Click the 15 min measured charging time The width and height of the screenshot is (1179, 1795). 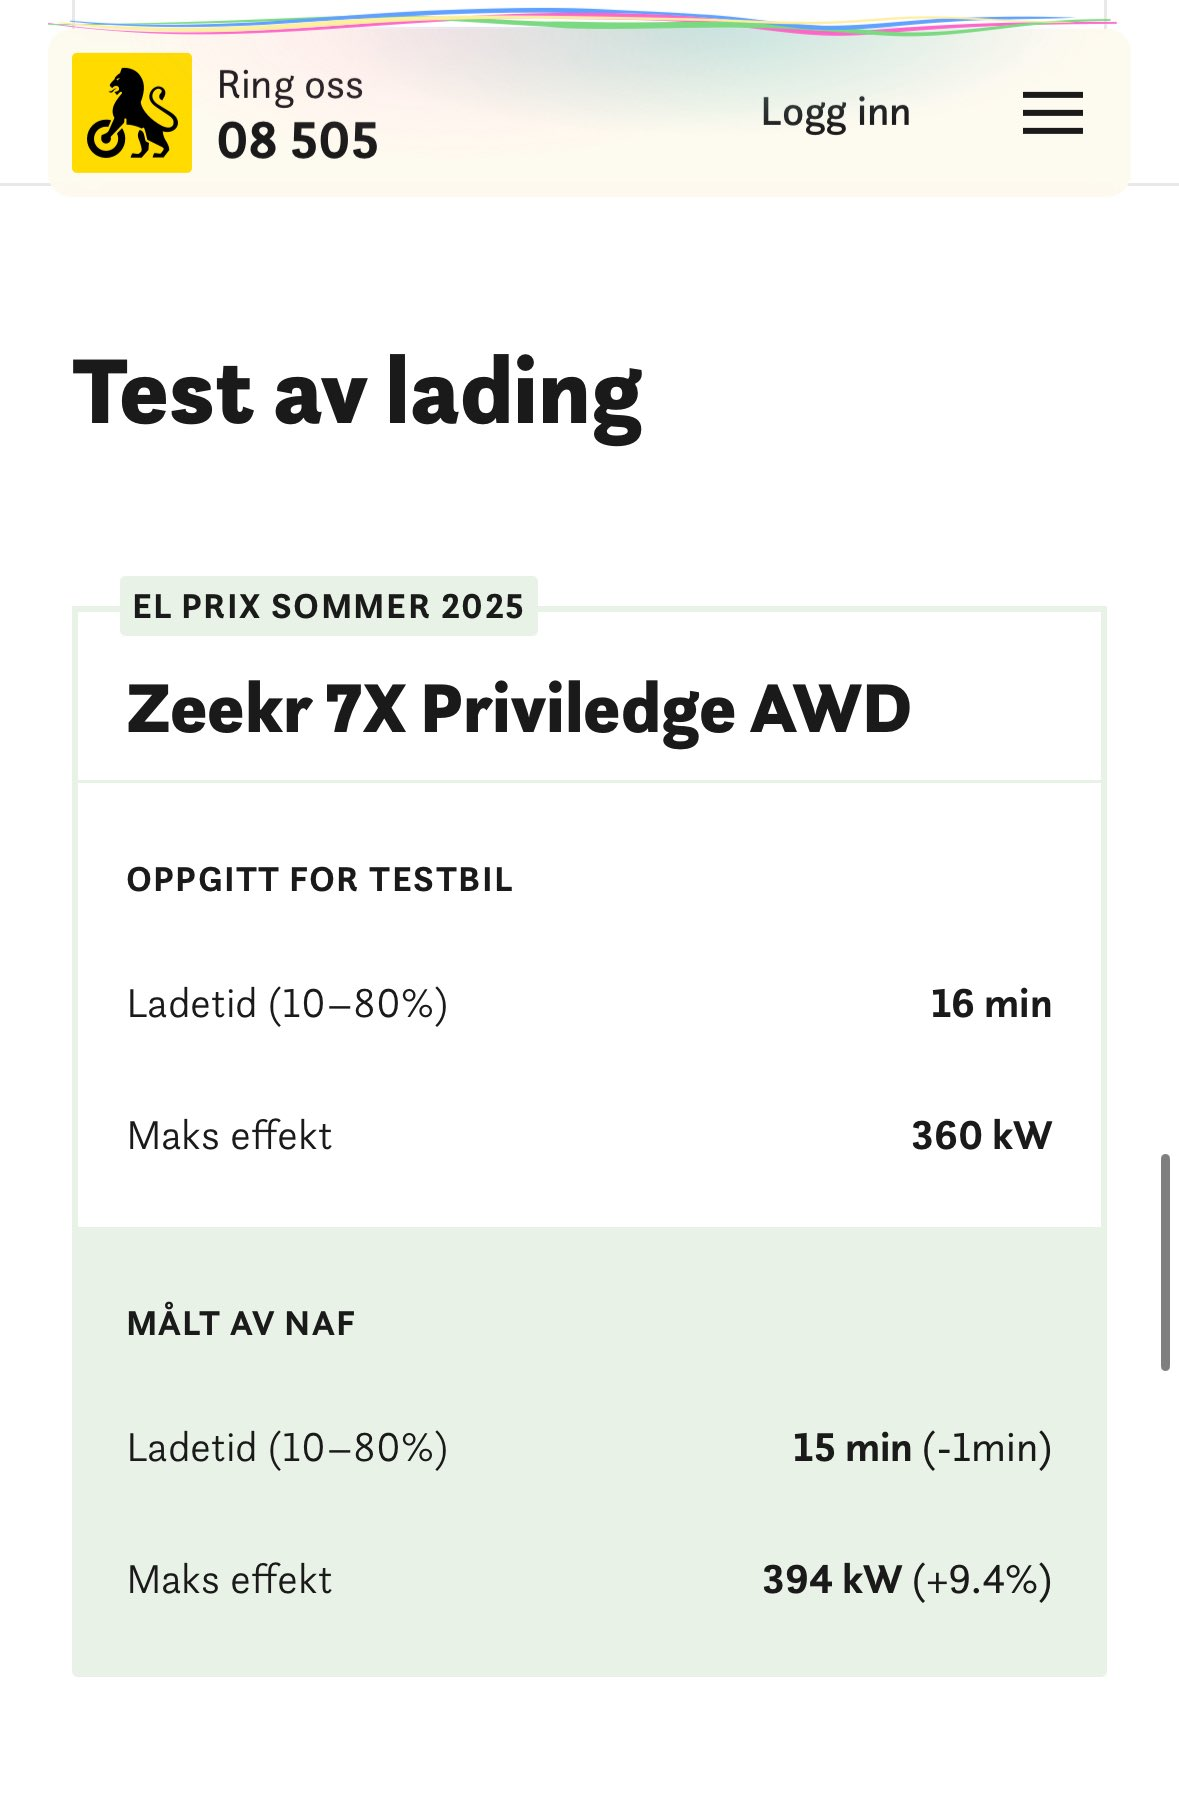(x=852, y=1448)
